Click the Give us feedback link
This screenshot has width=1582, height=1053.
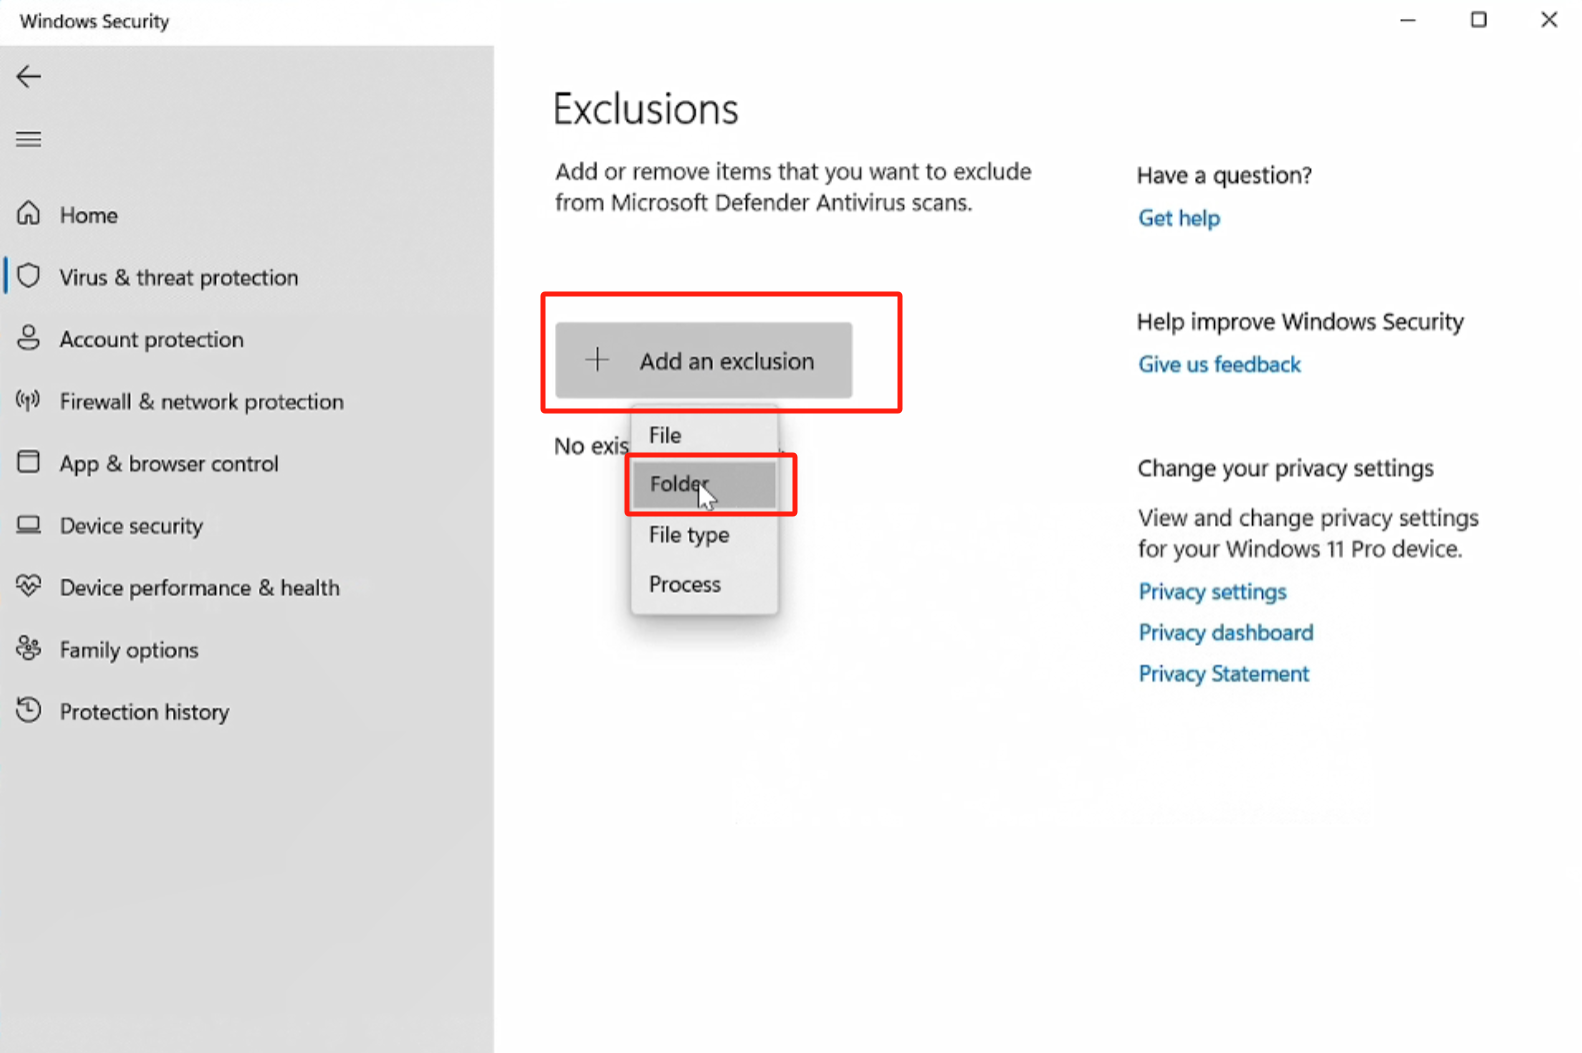1219,365
